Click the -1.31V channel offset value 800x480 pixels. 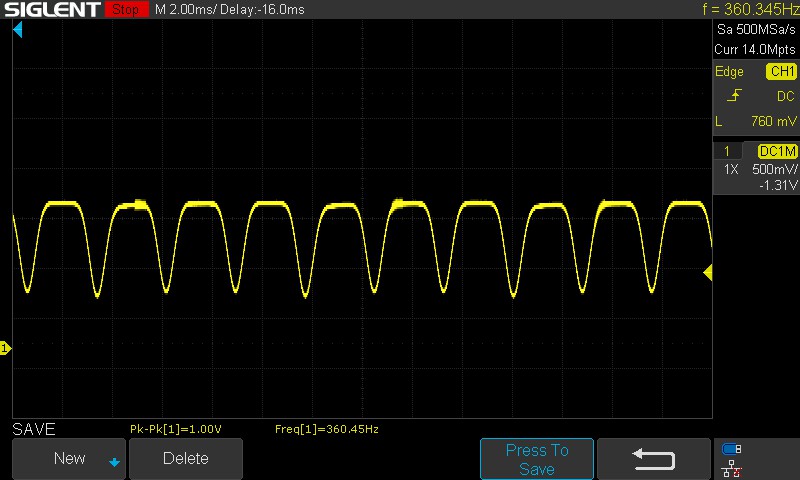778,186
